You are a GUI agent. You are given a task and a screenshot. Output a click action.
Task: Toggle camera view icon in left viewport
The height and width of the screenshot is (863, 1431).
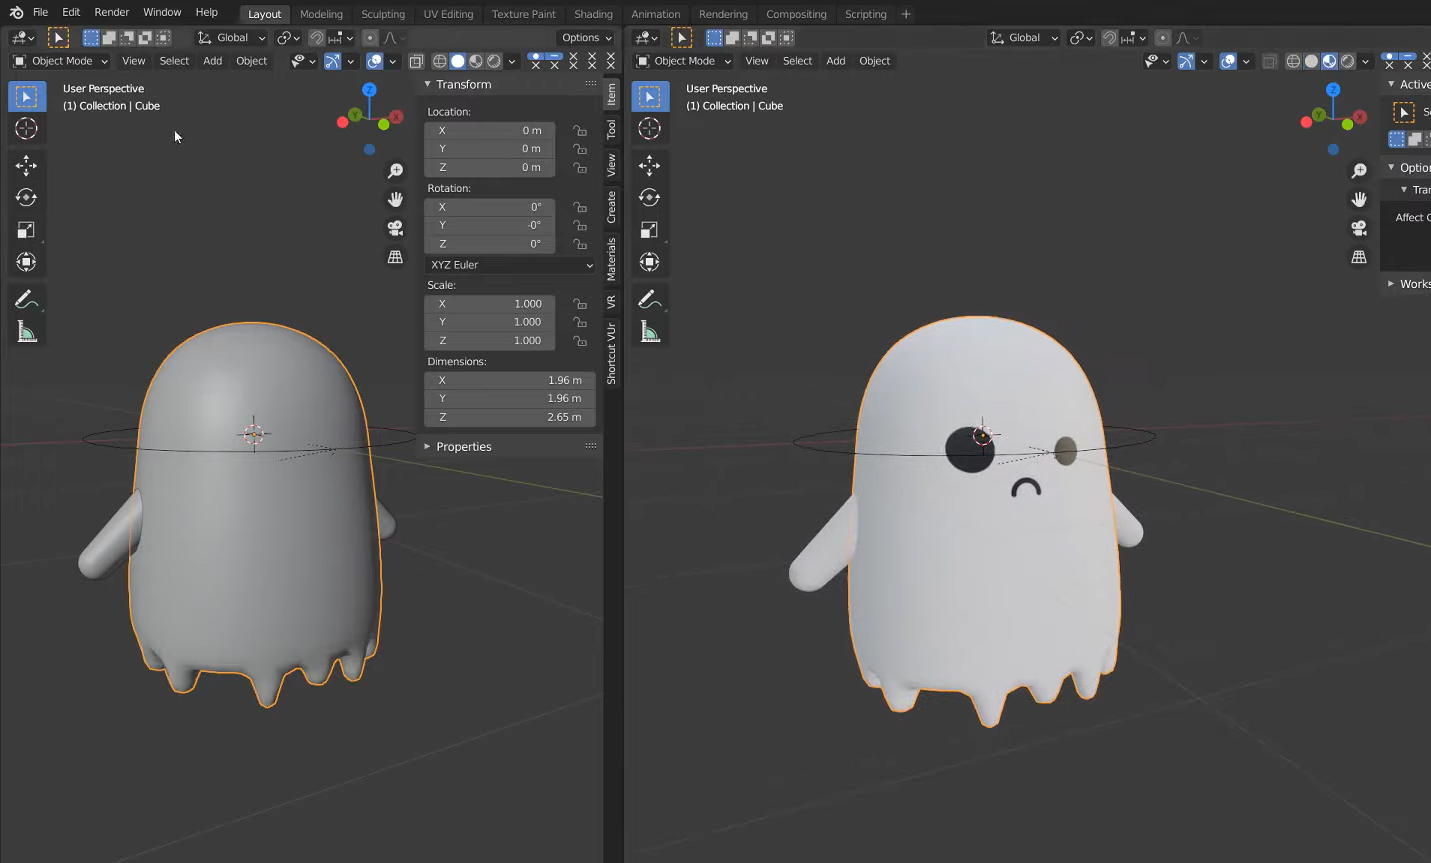396,228
